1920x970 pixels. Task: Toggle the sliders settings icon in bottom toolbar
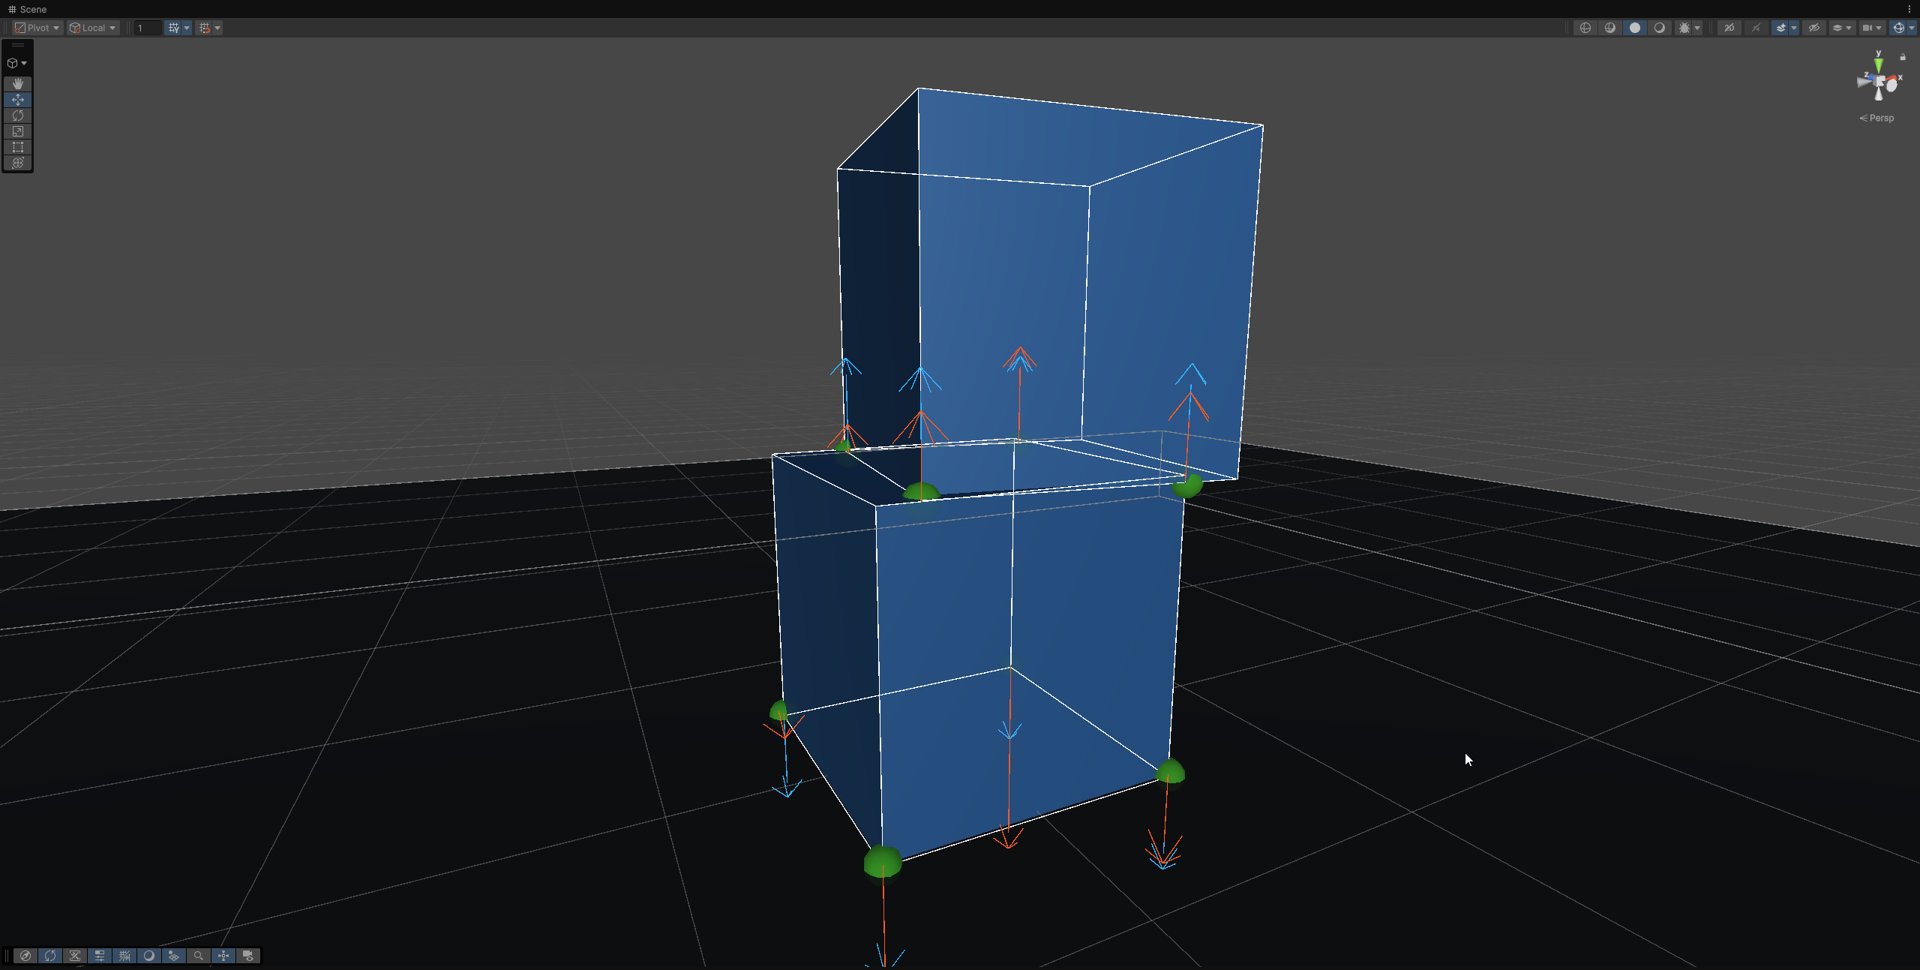point(100,956)
